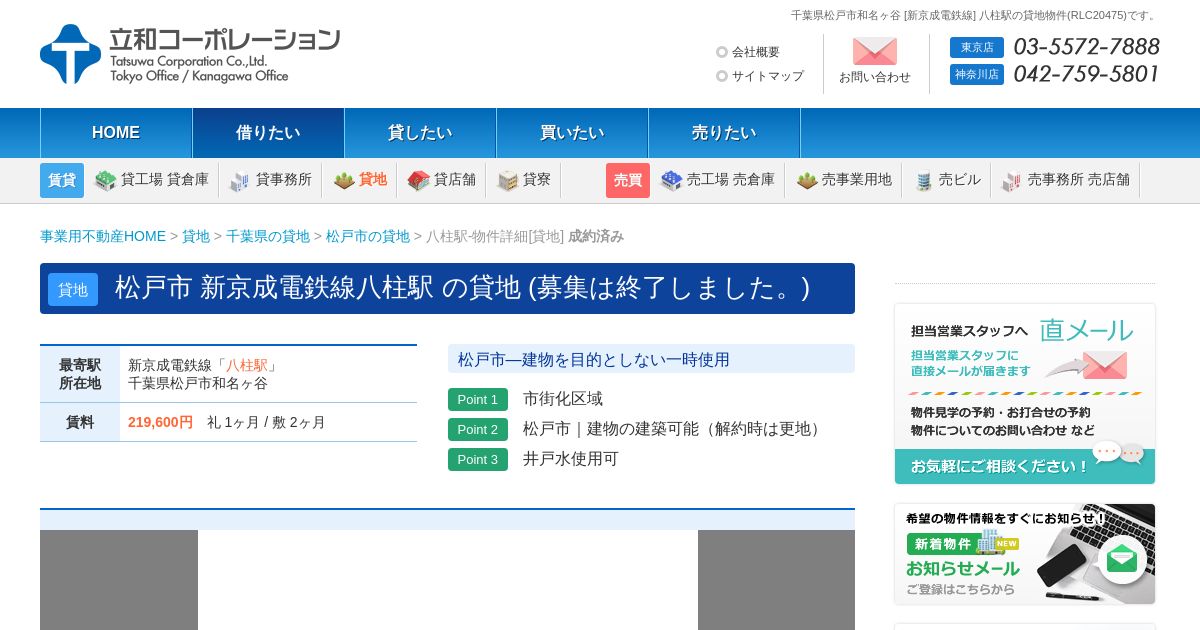The image size is (1200, 630).
Task: Click the 売事業用地 land icon
Action: click(x=807, y=180)
